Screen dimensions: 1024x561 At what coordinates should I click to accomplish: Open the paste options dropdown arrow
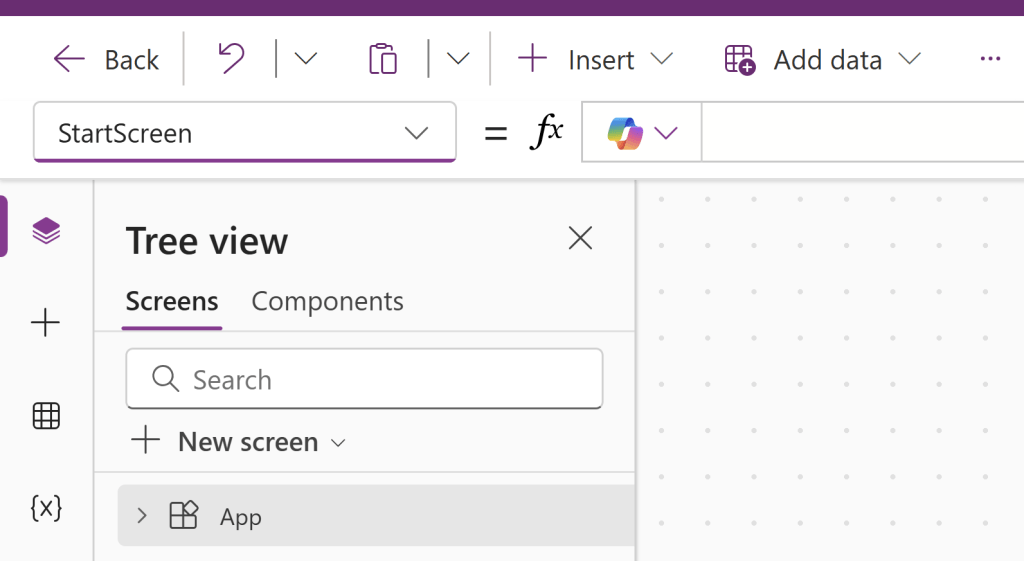click(x=458, y=59)
